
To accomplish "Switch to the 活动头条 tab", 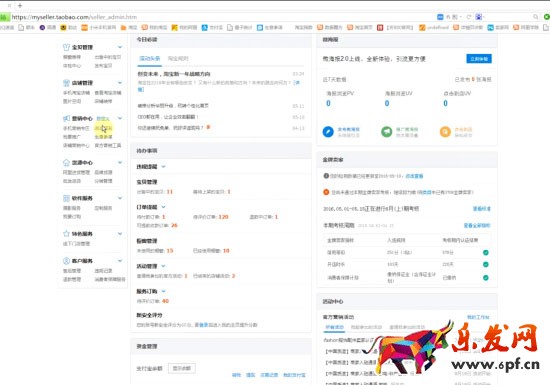I will click(150, 59).
